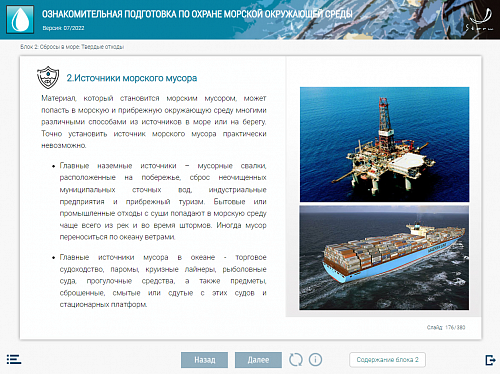Screen dimensions: 500x374
Task: Go back with the Назад button
Action: (x=205, y=360)
